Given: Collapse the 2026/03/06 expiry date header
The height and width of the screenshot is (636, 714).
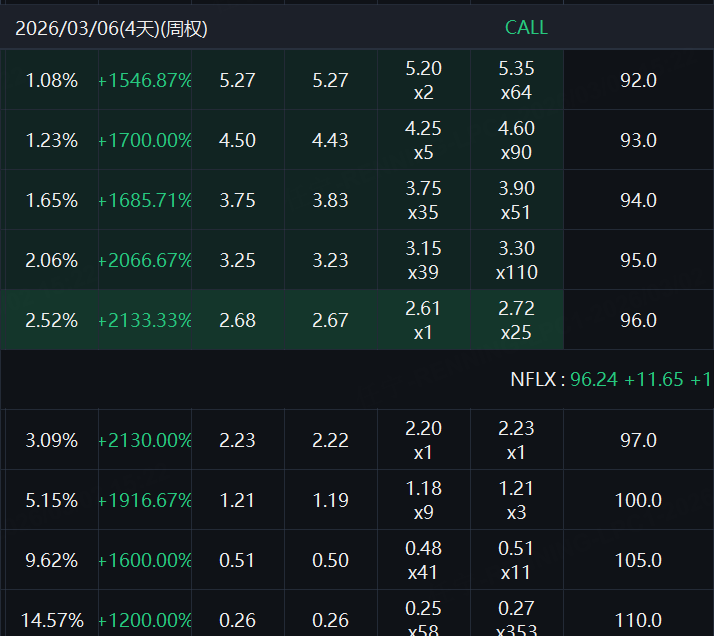Looking at the screenshot, I should [111, 28].
